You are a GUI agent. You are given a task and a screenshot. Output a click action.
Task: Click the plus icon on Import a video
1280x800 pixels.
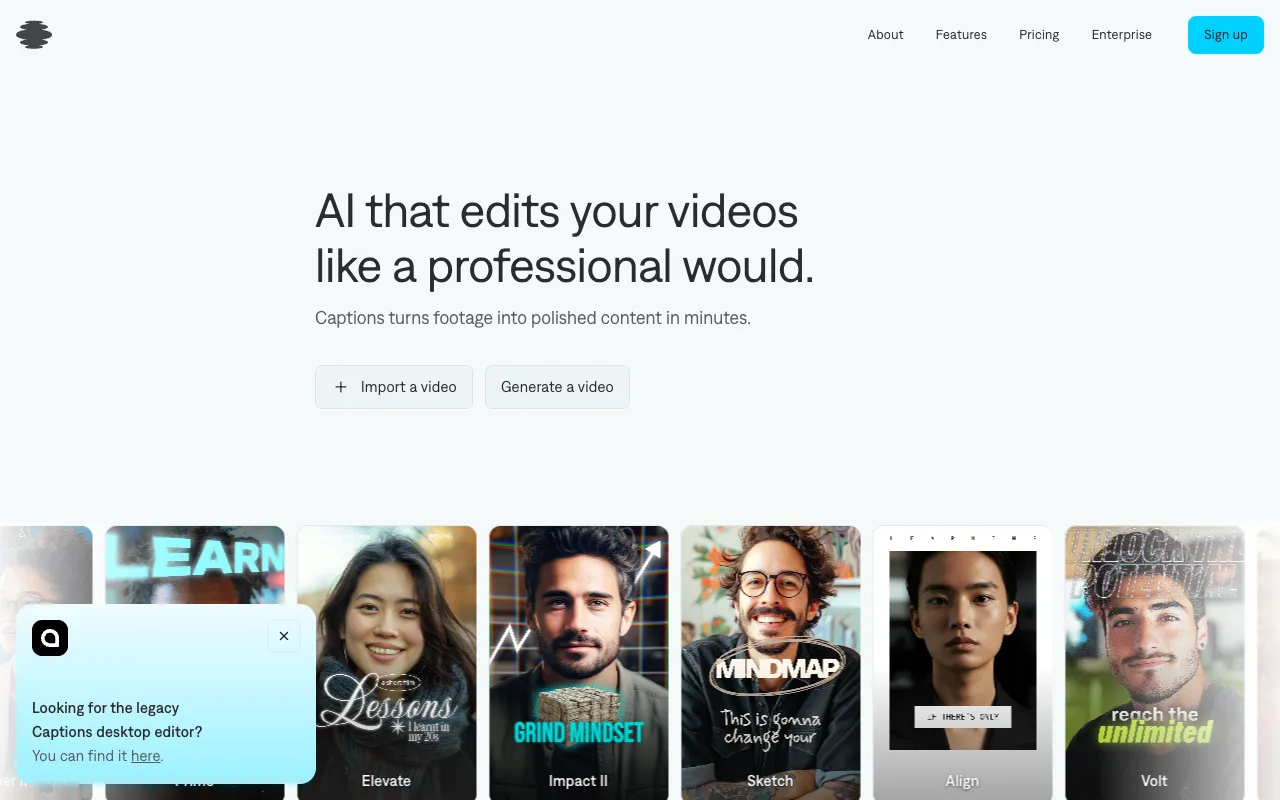point(341,386)
